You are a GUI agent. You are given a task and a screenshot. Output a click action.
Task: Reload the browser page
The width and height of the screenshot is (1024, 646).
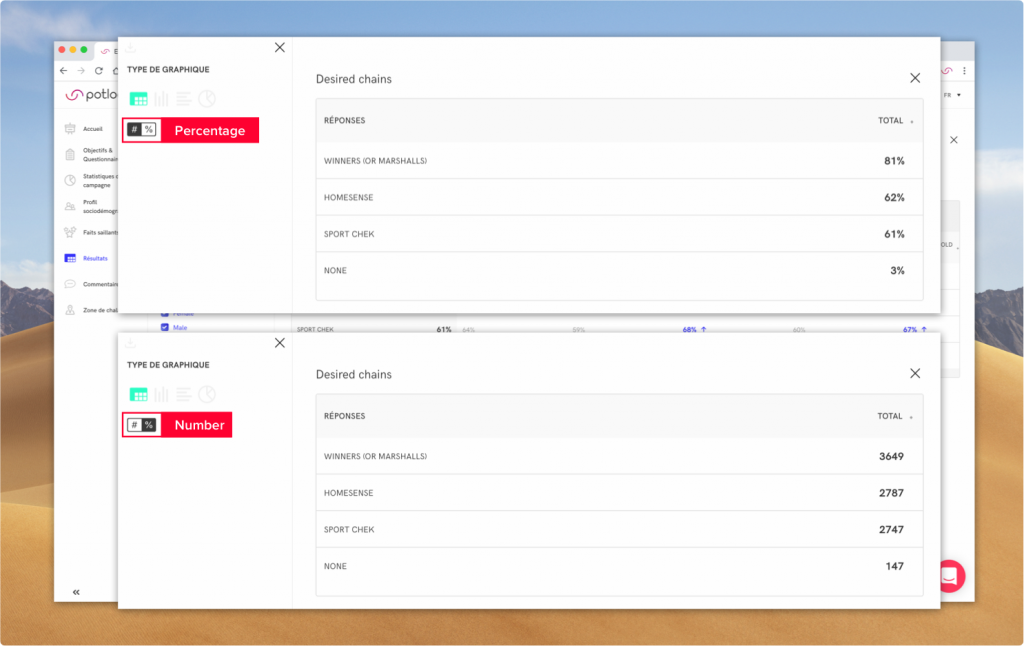99,71
